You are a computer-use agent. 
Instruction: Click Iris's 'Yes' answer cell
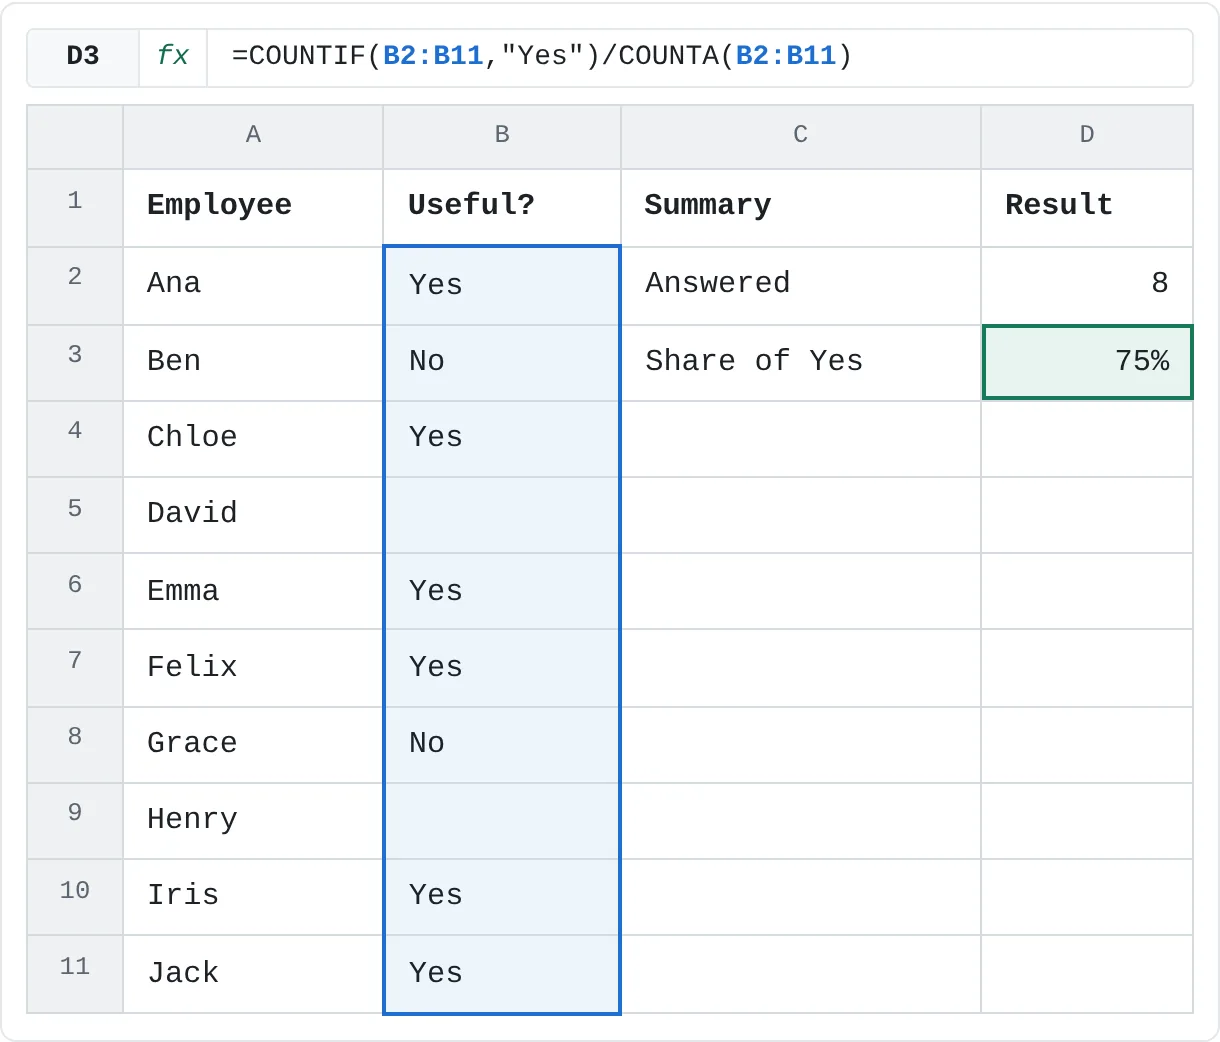[x=502, y=897]
